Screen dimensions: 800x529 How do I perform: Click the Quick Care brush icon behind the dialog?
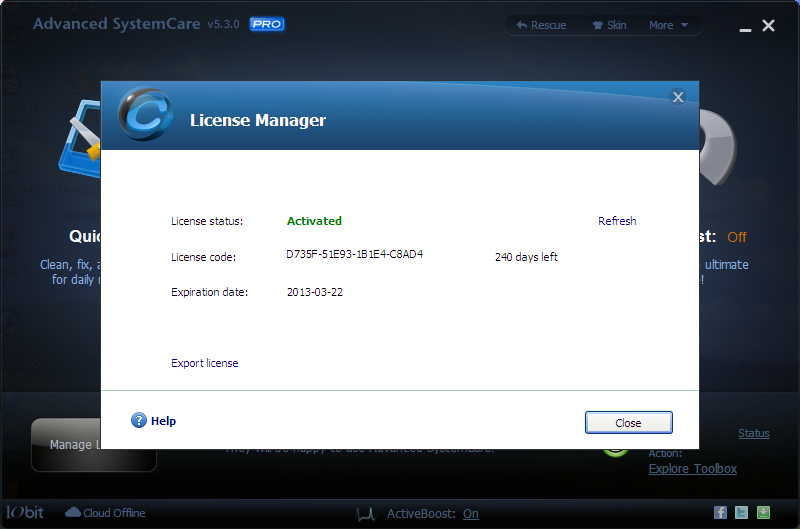(x=80, y=139)
